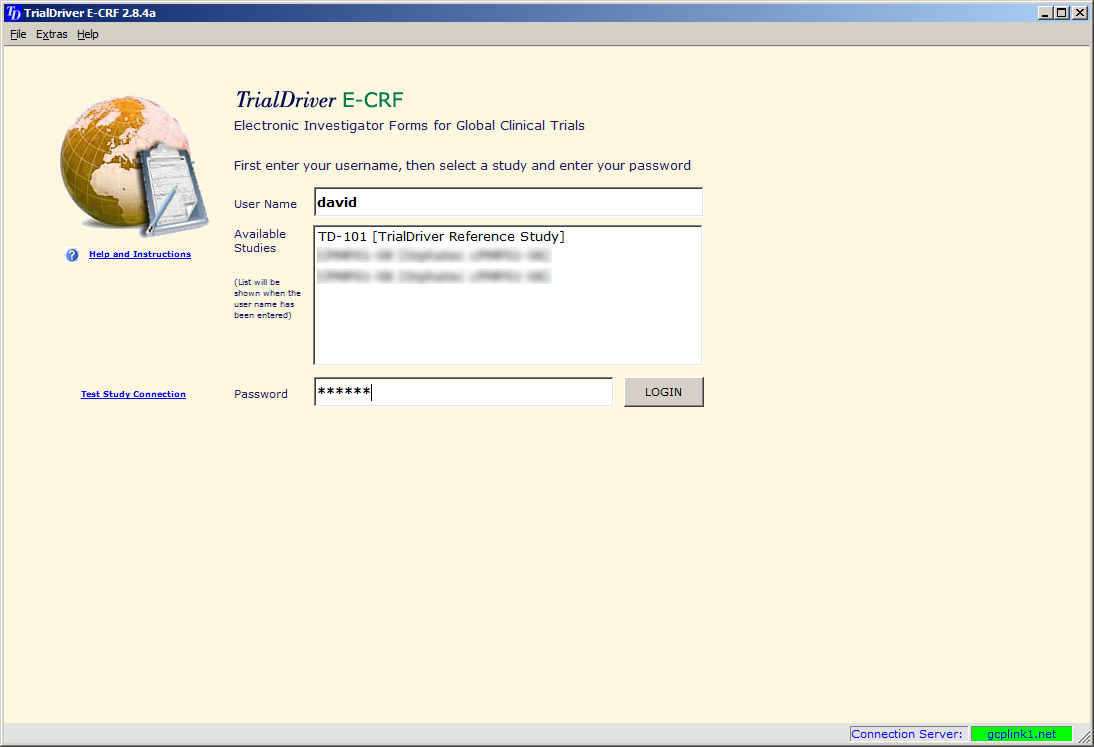Image resolution: width=1094 pixels, height=747 pixels.
Task: Minimize the TrialDriver E-CRF window
Action: coord(1046,13)
